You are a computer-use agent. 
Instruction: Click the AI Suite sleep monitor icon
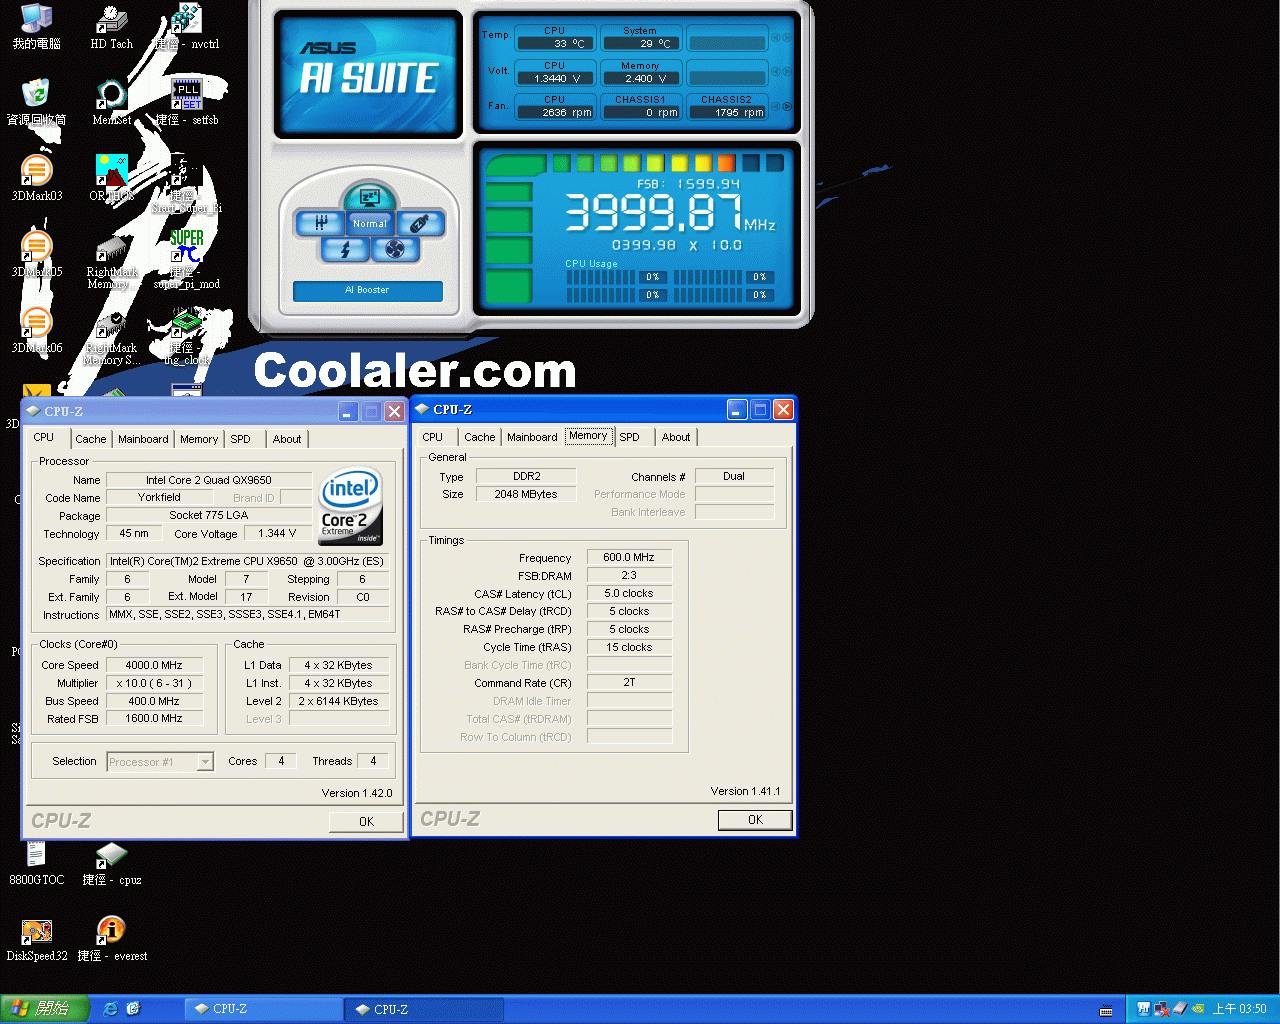pyautogui.click(x=369, y=196)
